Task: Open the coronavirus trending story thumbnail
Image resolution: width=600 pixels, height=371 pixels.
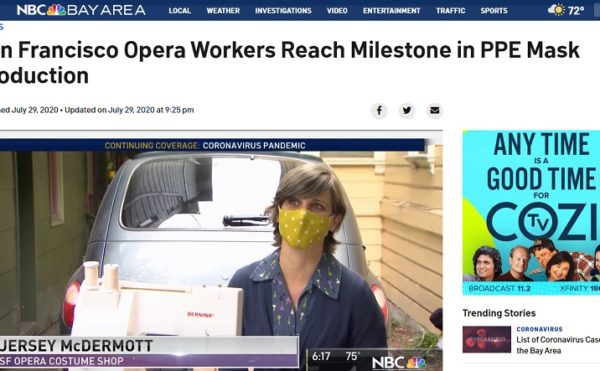Action: [x=486, y=339]
